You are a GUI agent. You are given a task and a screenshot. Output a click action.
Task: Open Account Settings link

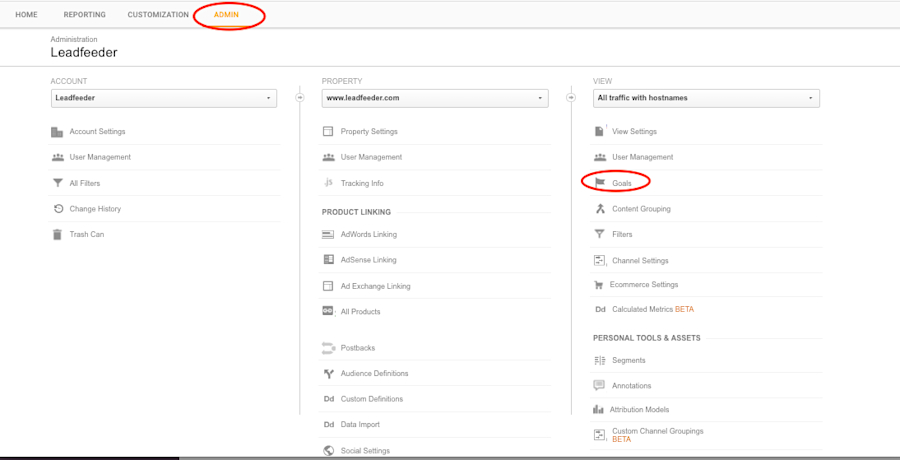[98, 132]
